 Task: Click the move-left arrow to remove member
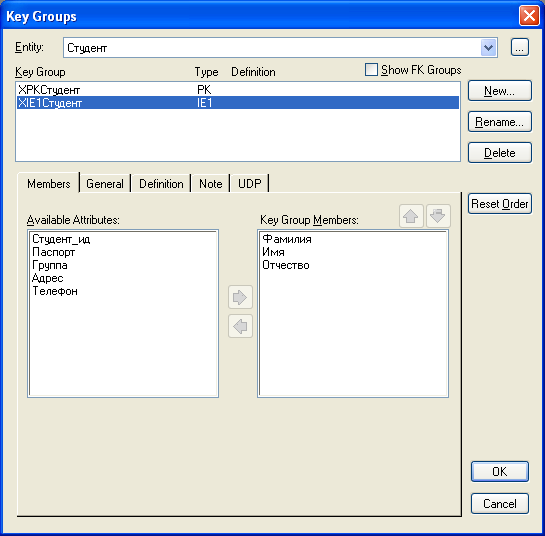click(x=240, y=326)
